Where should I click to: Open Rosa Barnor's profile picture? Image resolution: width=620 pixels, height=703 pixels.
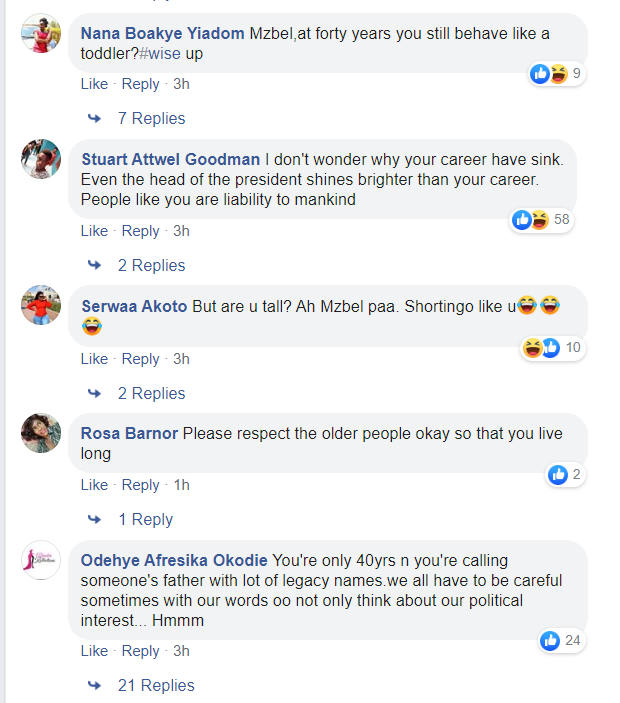(42, 433)
